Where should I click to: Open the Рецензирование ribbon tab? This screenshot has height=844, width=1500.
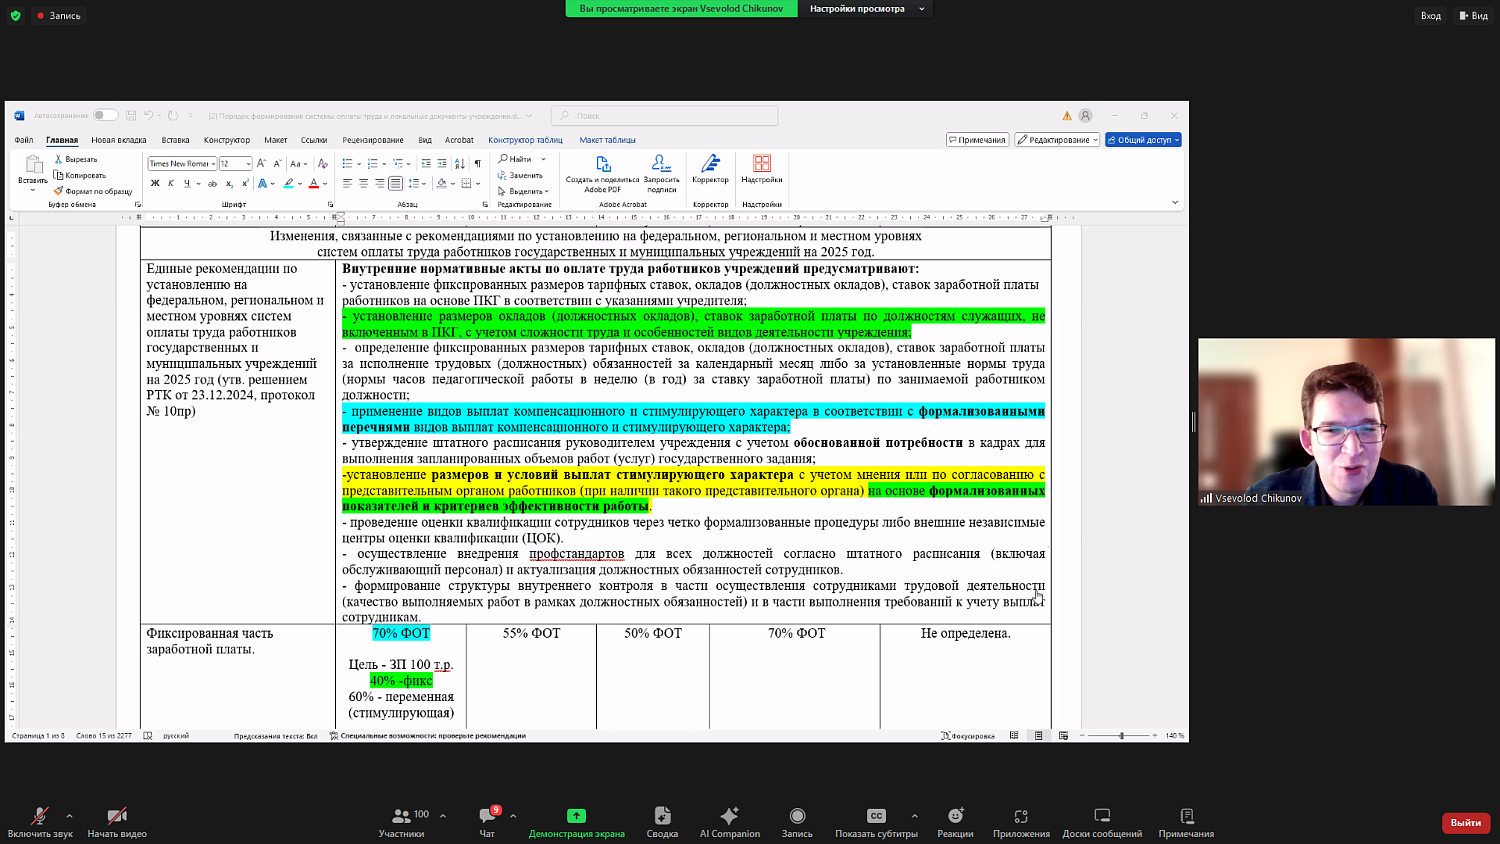click(x=372, y=140)
